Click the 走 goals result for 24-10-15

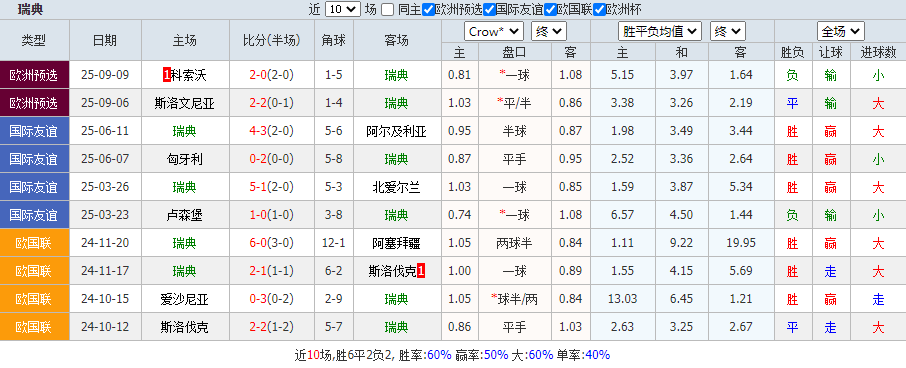pos(878,300)
